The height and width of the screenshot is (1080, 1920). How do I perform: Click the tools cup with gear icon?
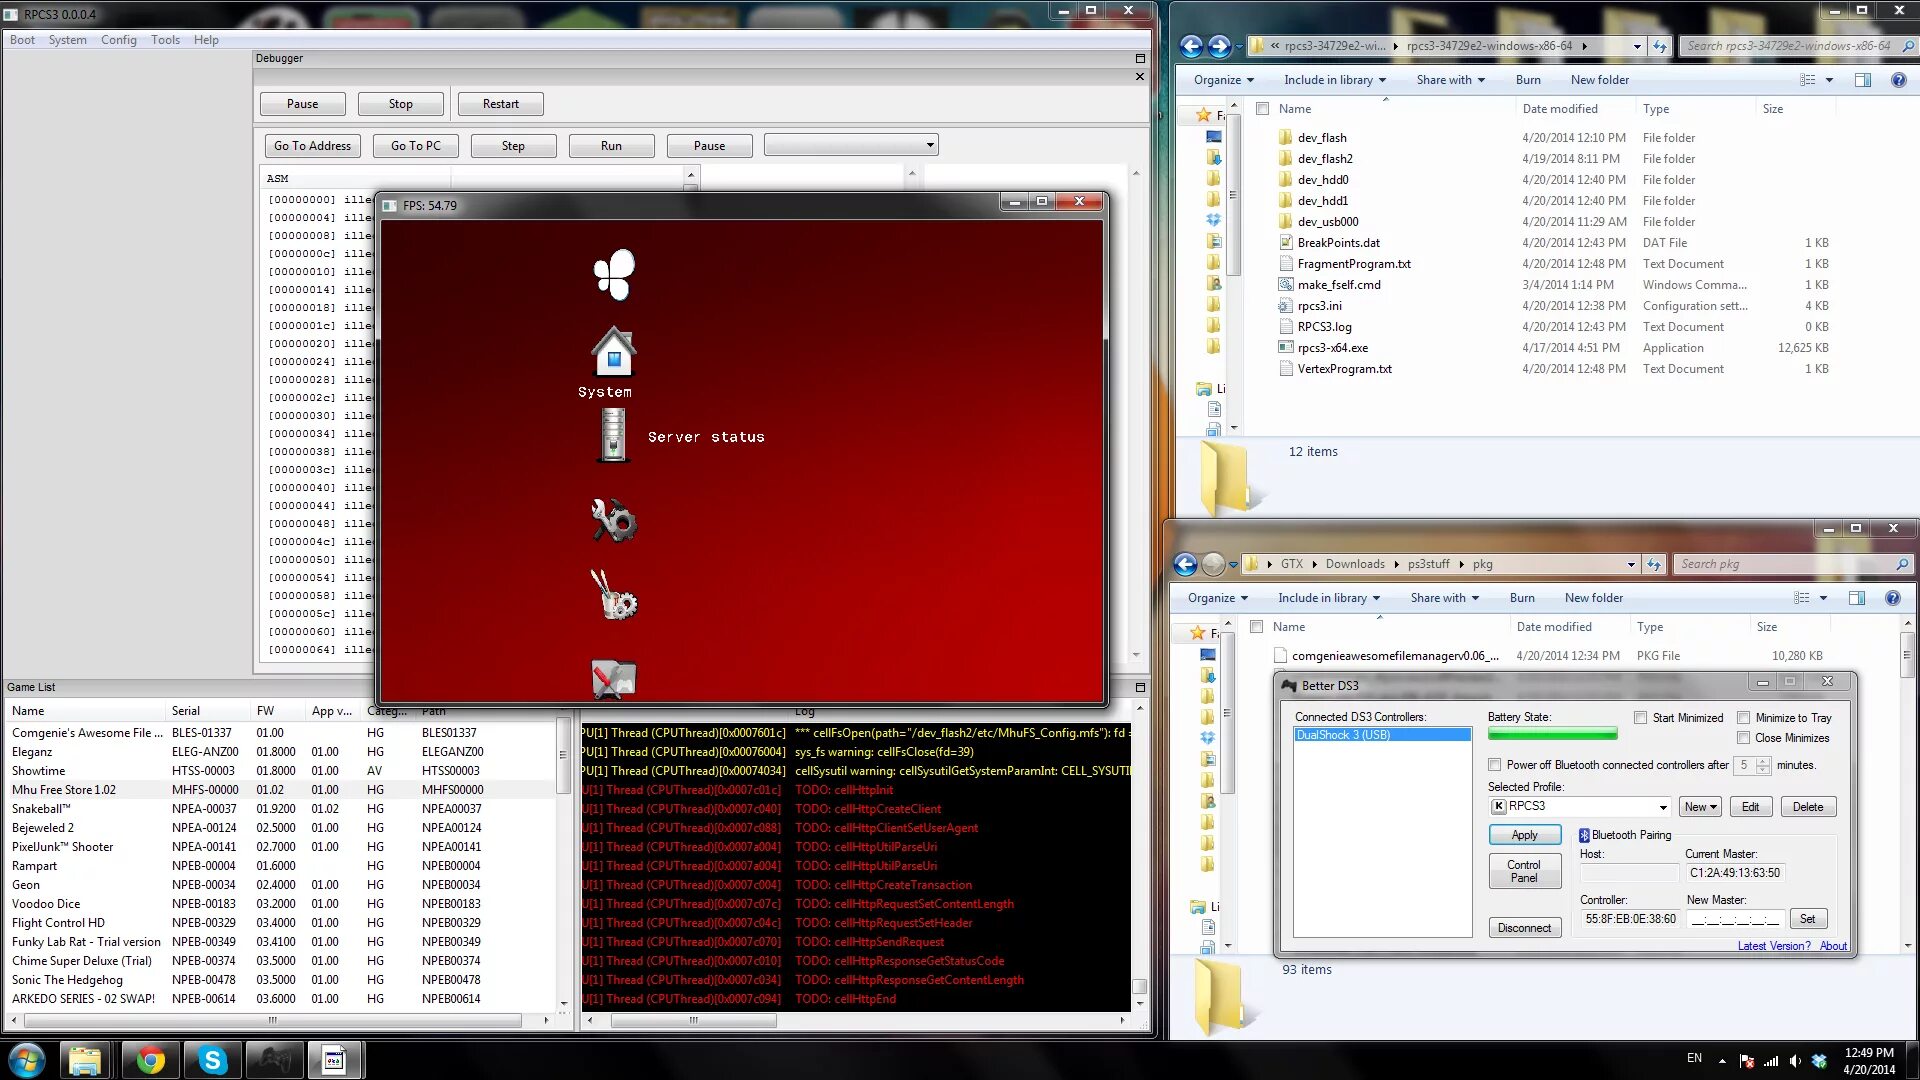[x=613, y=596]
